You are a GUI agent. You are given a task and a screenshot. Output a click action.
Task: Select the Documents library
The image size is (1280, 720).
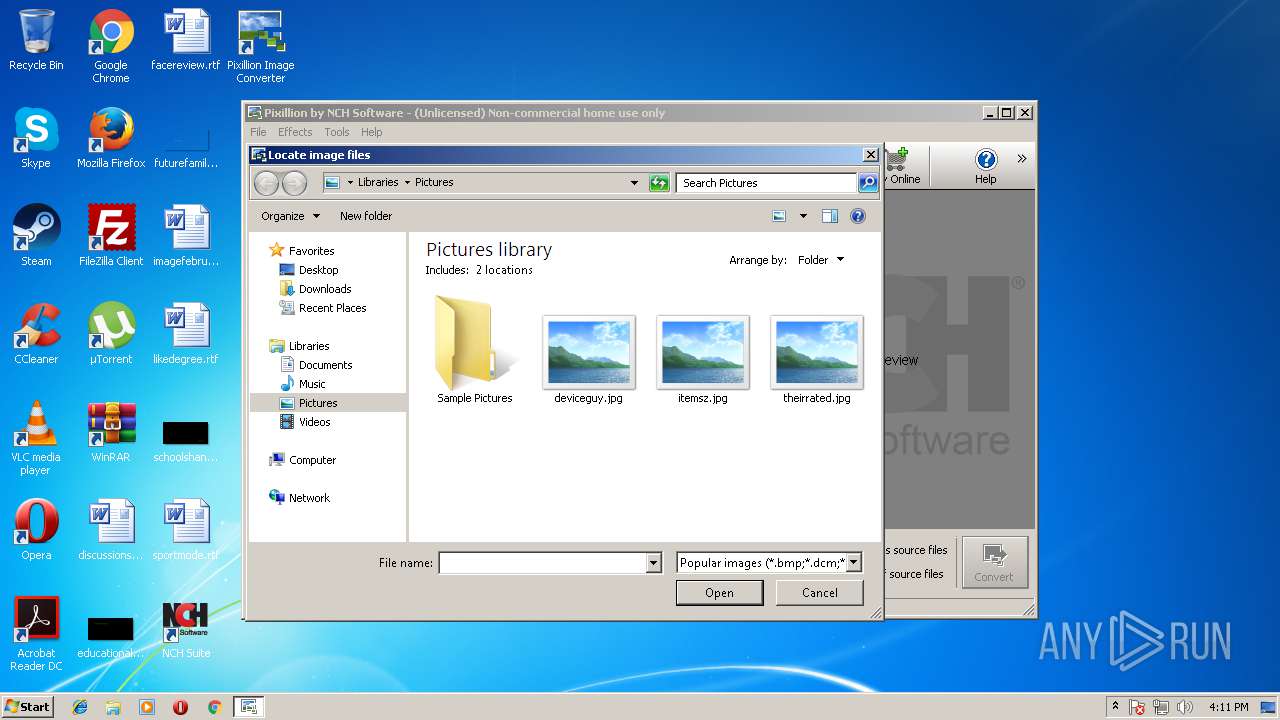click(x=325, y=365)
